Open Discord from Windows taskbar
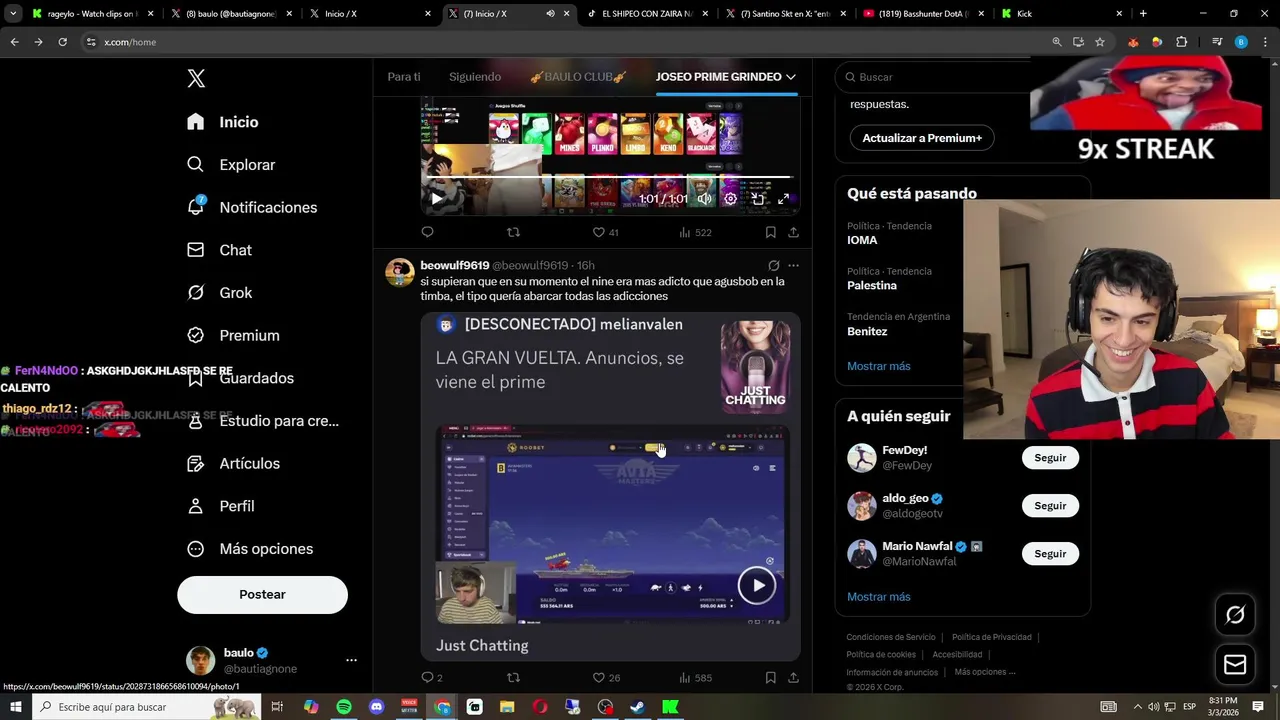The width and height of the screenshot is (1280, 720). click(x=376, y=707)
